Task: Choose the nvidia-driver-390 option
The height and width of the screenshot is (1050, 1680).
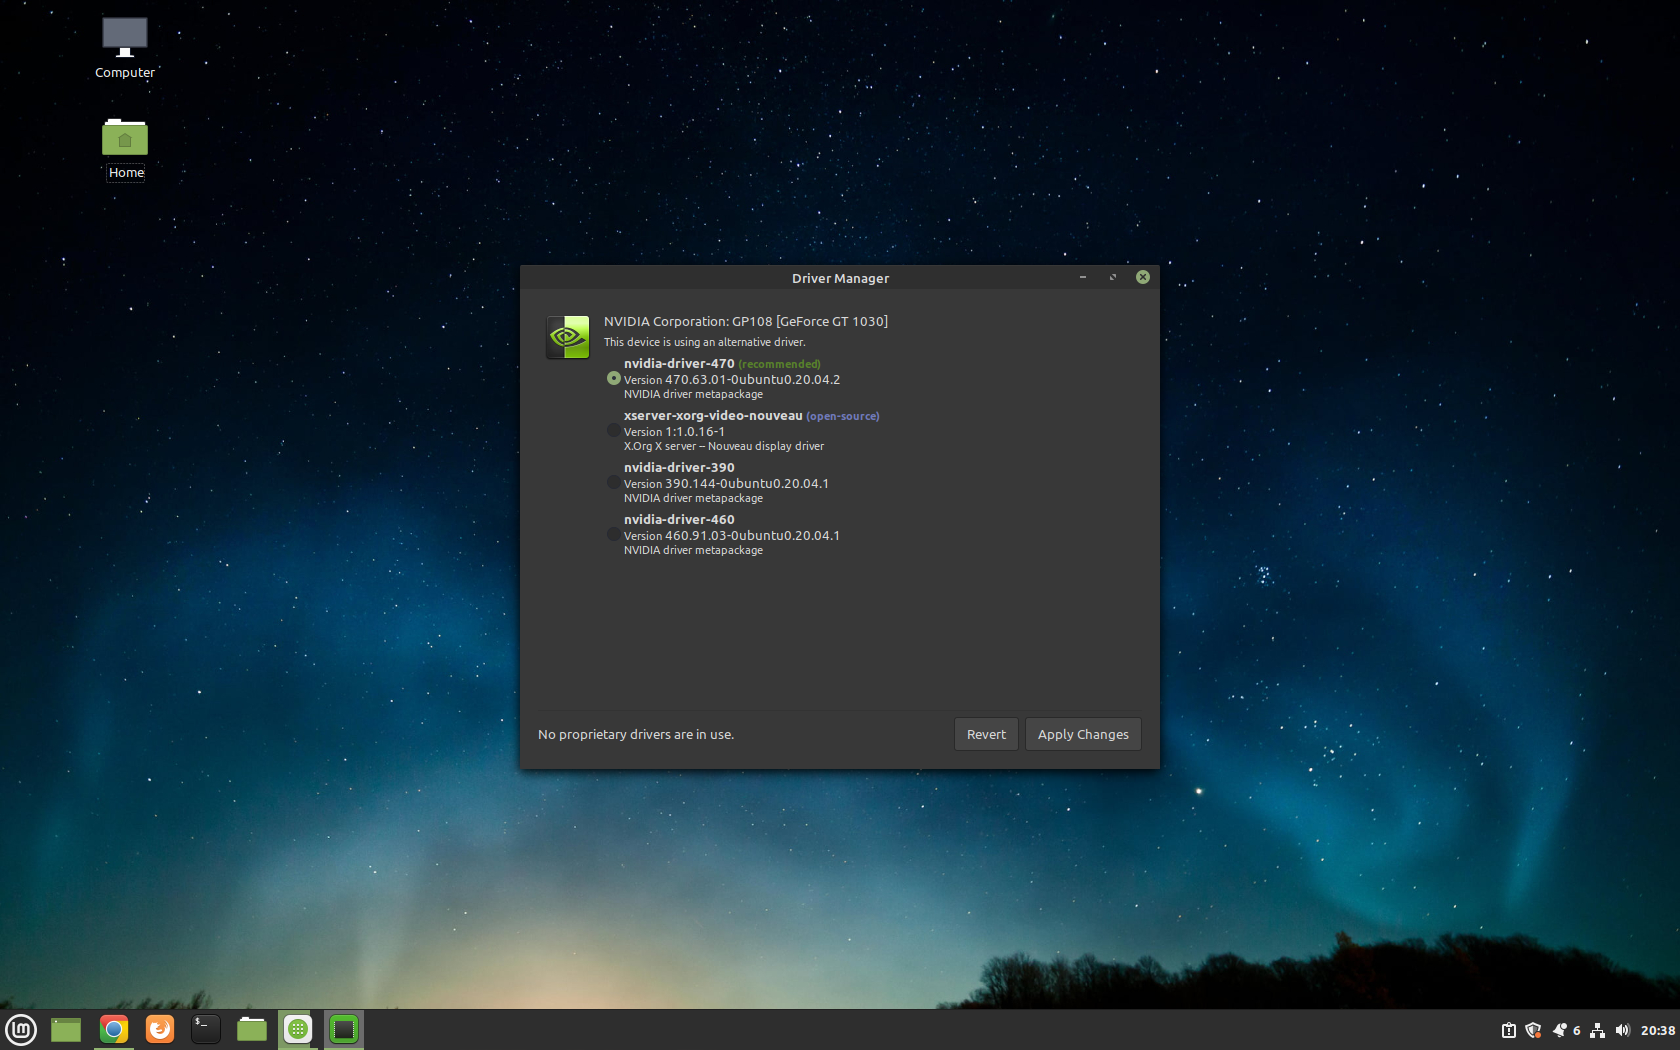Action: (613, 483)
